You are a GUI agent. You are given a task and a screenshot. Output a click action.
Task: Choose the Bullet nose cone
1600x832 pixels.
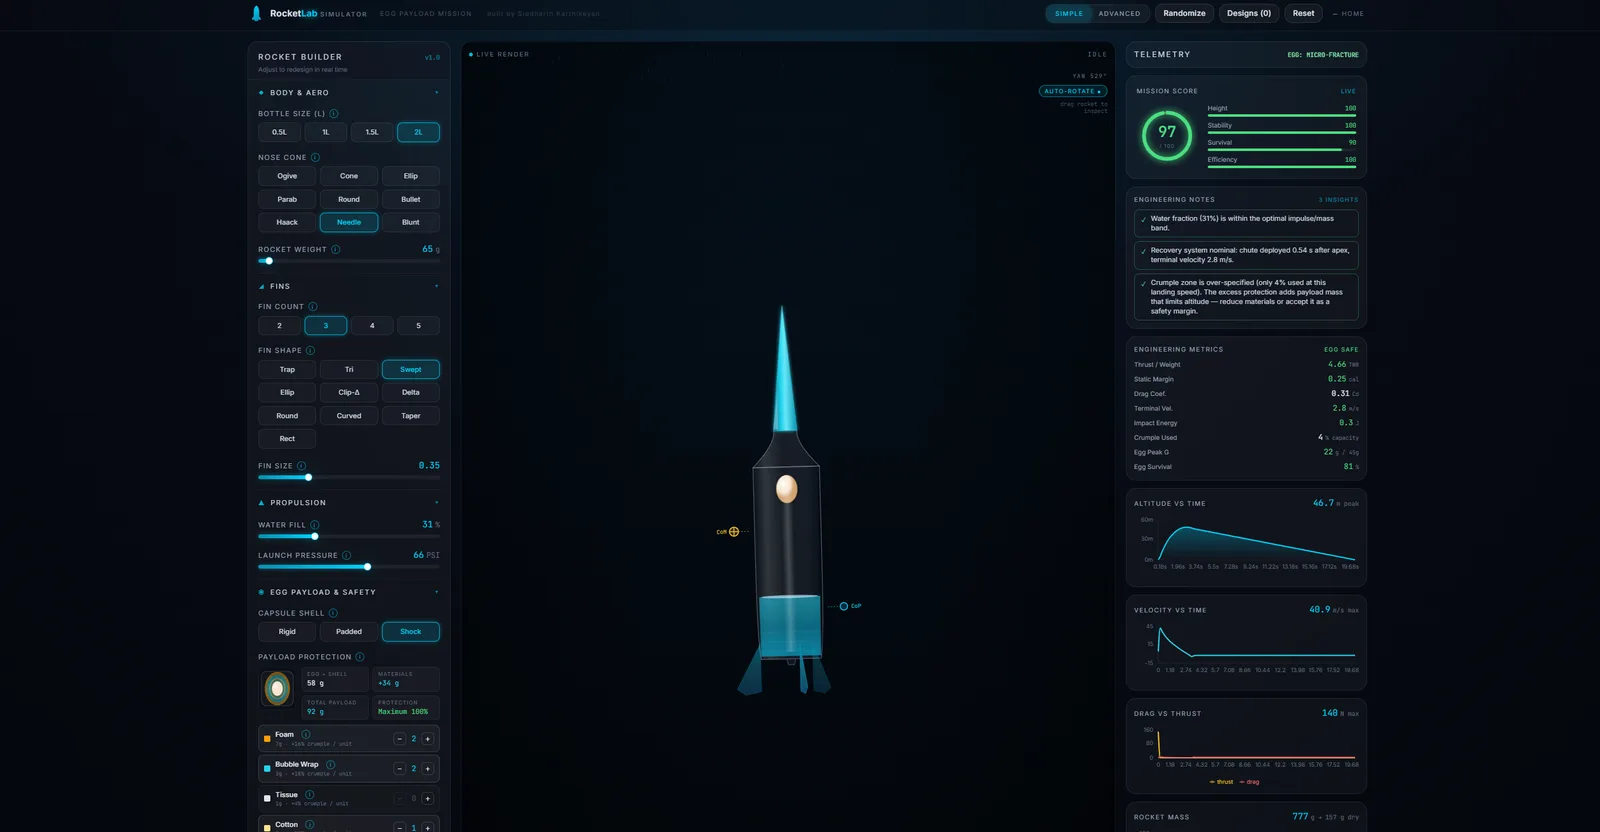pos(411,199)
